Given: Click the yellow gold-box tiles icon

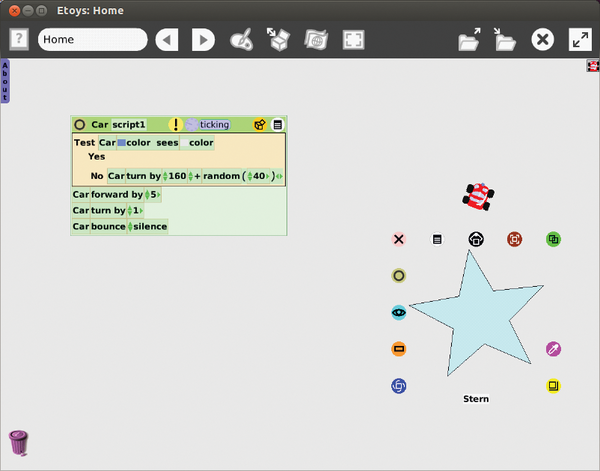Looking at the screenshot, I should pyautogui.click(x=260, y=125).
